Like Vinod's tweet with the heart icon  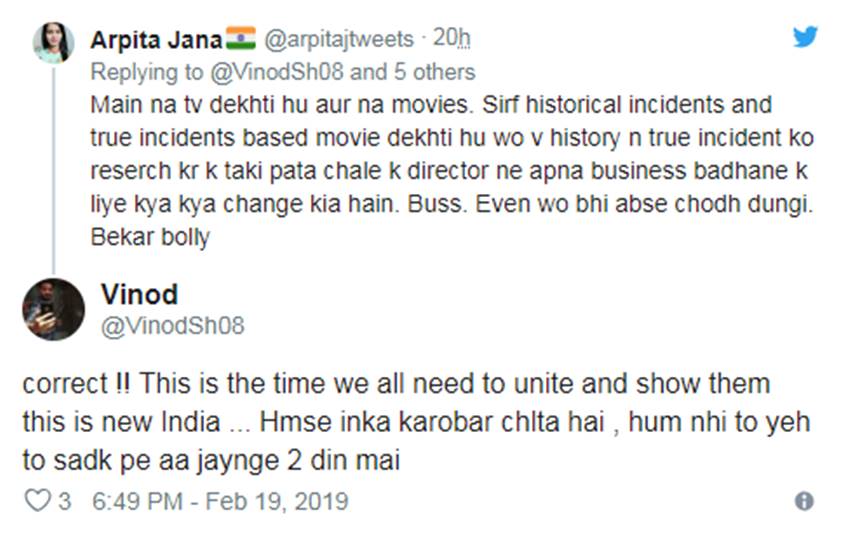coord(36,502)
